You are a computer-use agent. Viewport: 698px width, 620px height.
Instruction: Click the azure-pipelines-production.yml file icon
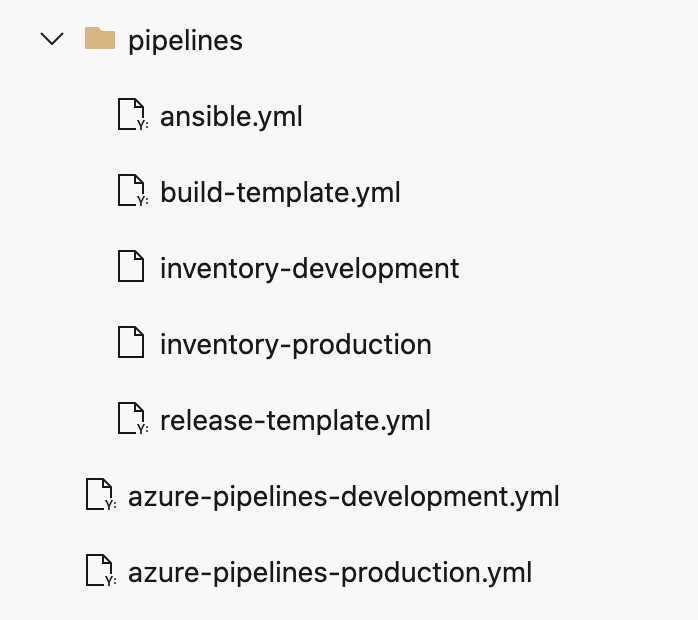pos(100,572)
